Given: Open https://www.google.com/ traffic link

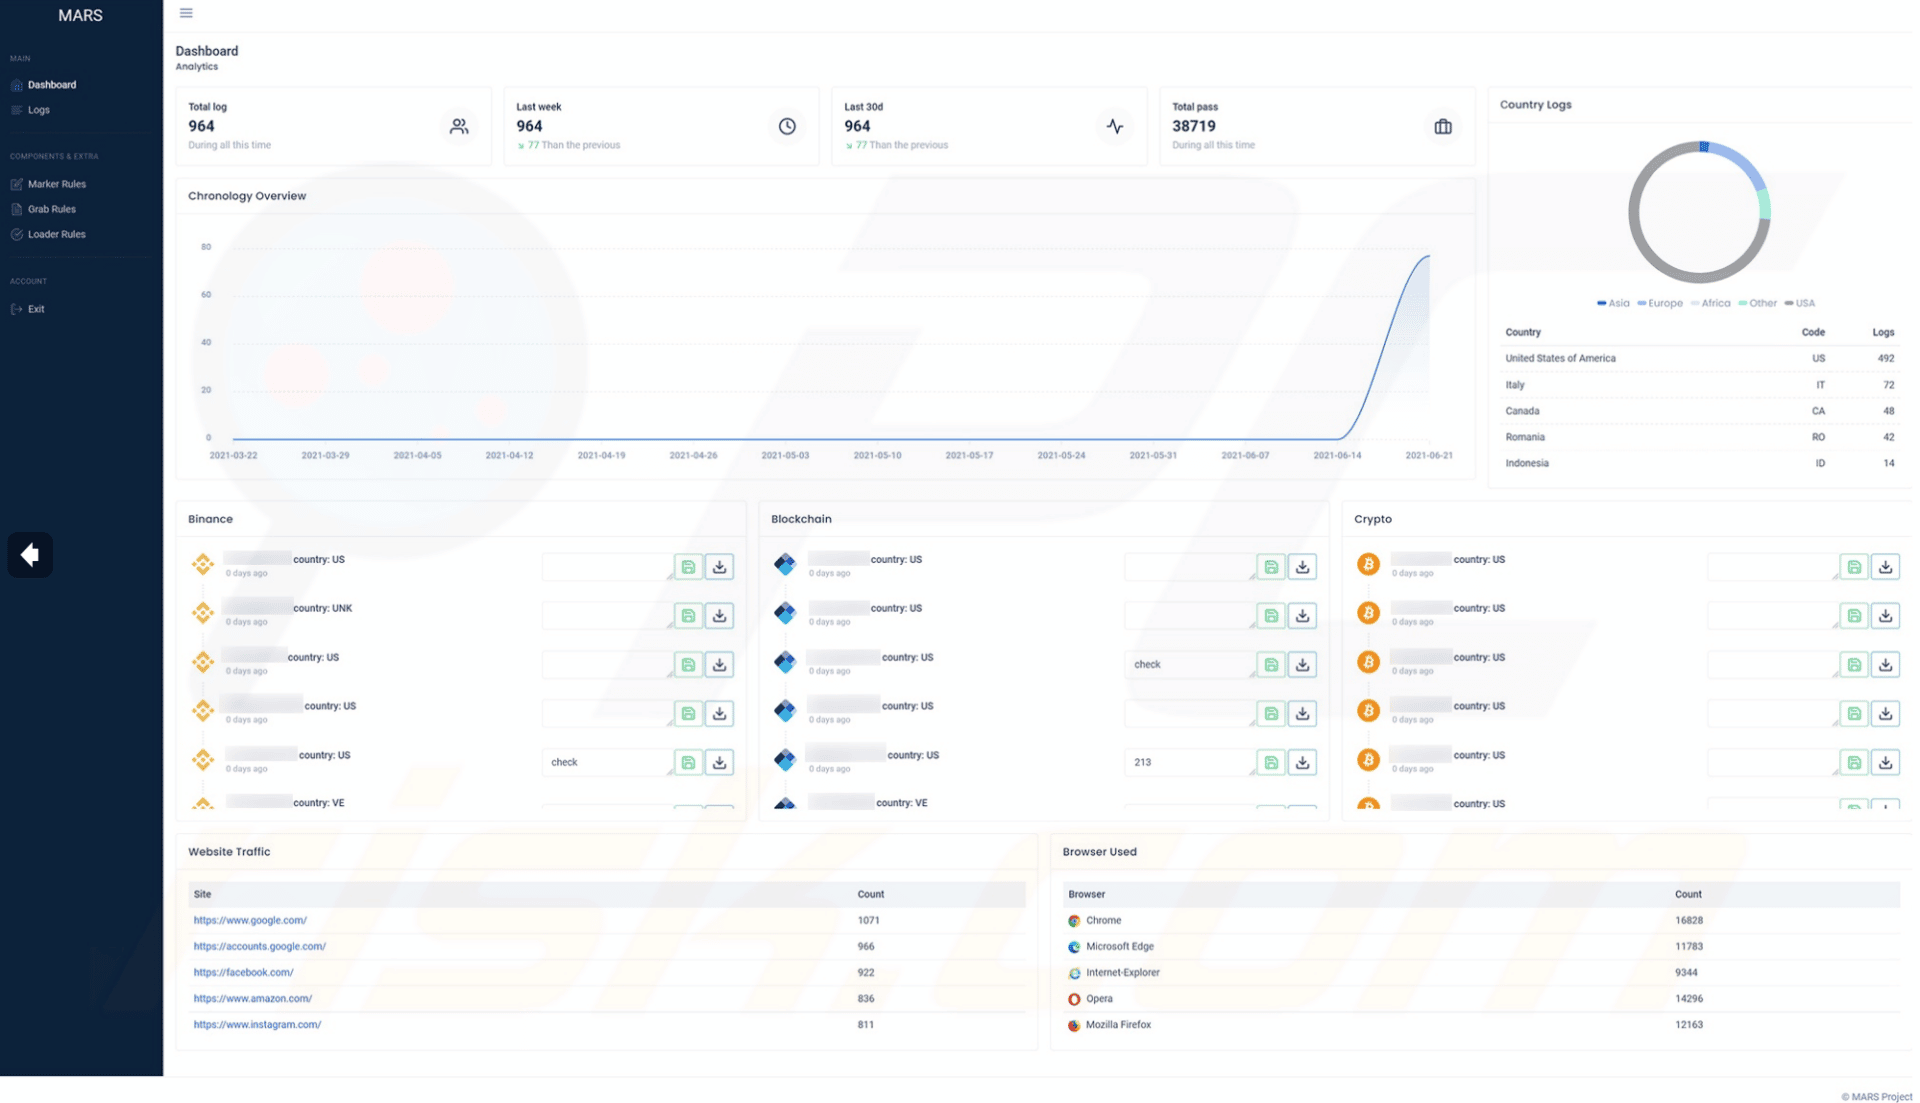Looking at the screenshot, I should point(250,920).
